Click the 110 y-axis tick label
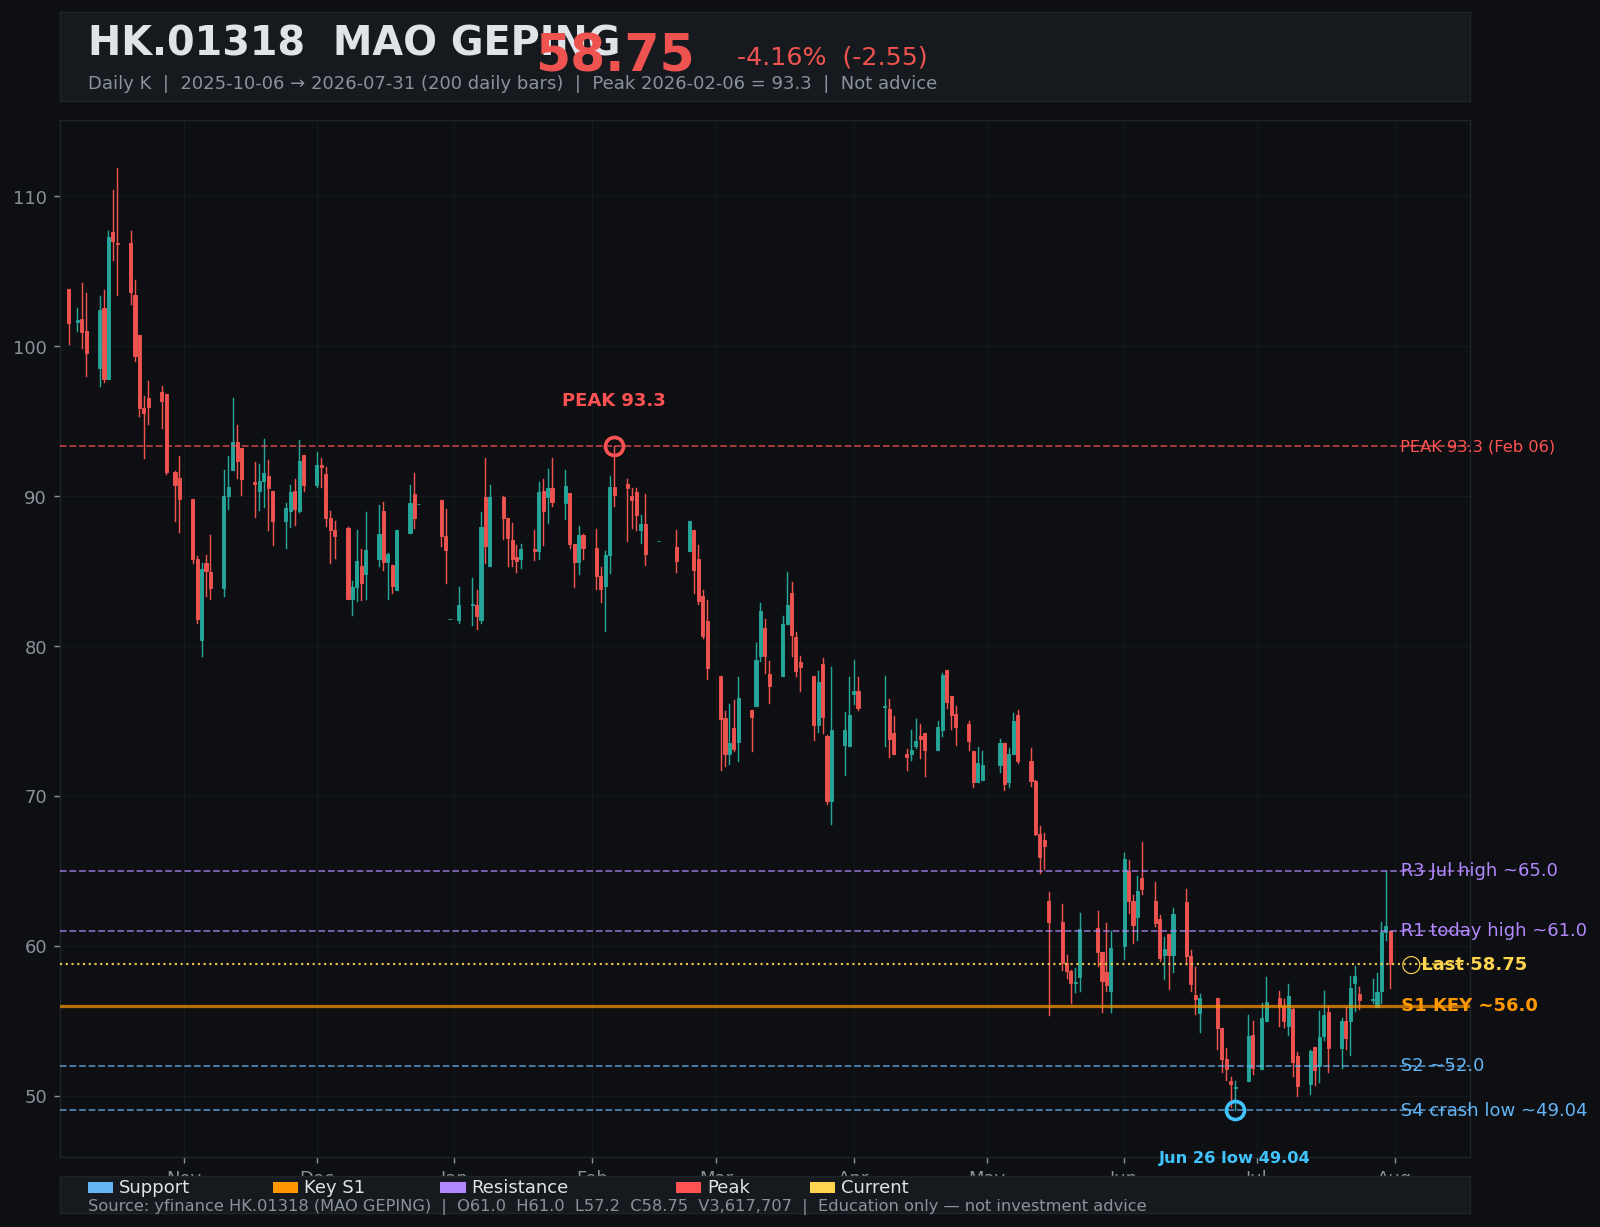Image resolution: width=1600 pixels, height=1227 pixels. [x=30, y=197]
